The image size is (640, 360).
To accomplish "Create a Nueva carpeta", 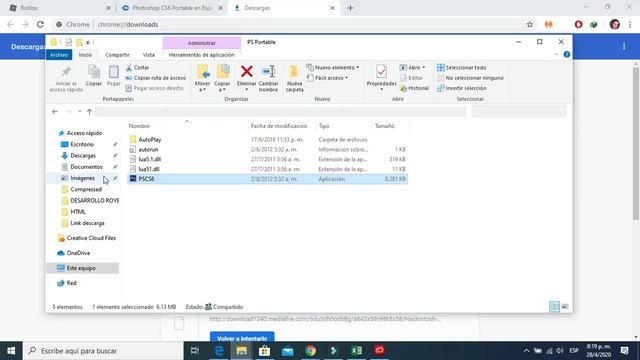I will click(x=294, y=78).
